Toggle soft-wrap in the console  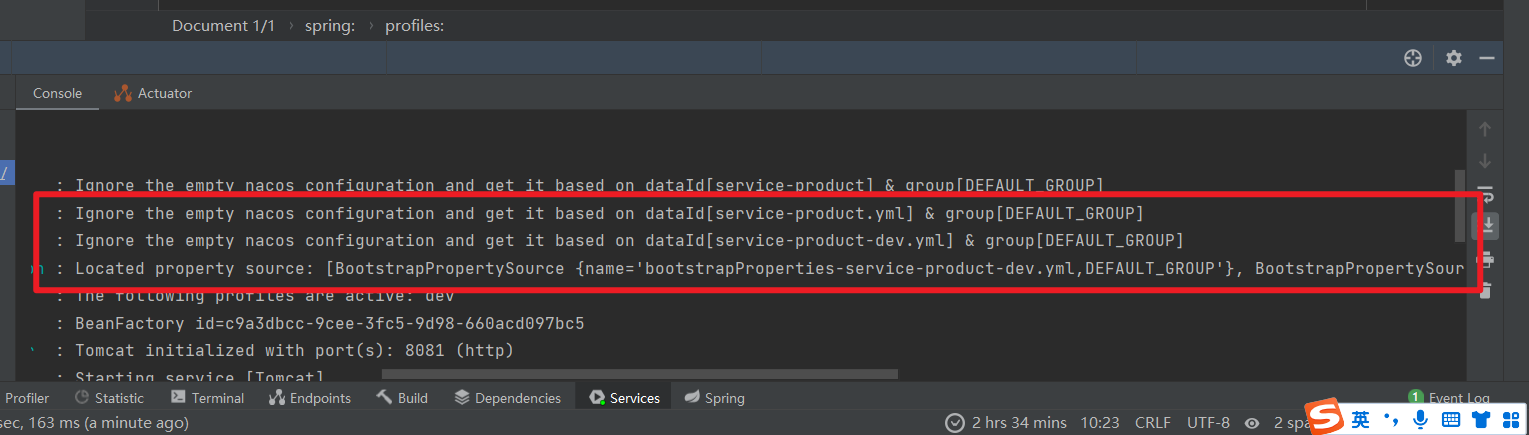click(1485, 194)
